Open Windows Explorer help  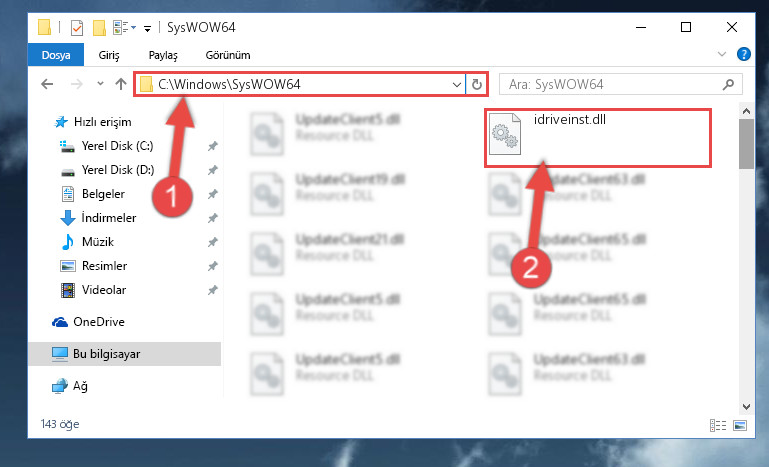pos(743,54)
